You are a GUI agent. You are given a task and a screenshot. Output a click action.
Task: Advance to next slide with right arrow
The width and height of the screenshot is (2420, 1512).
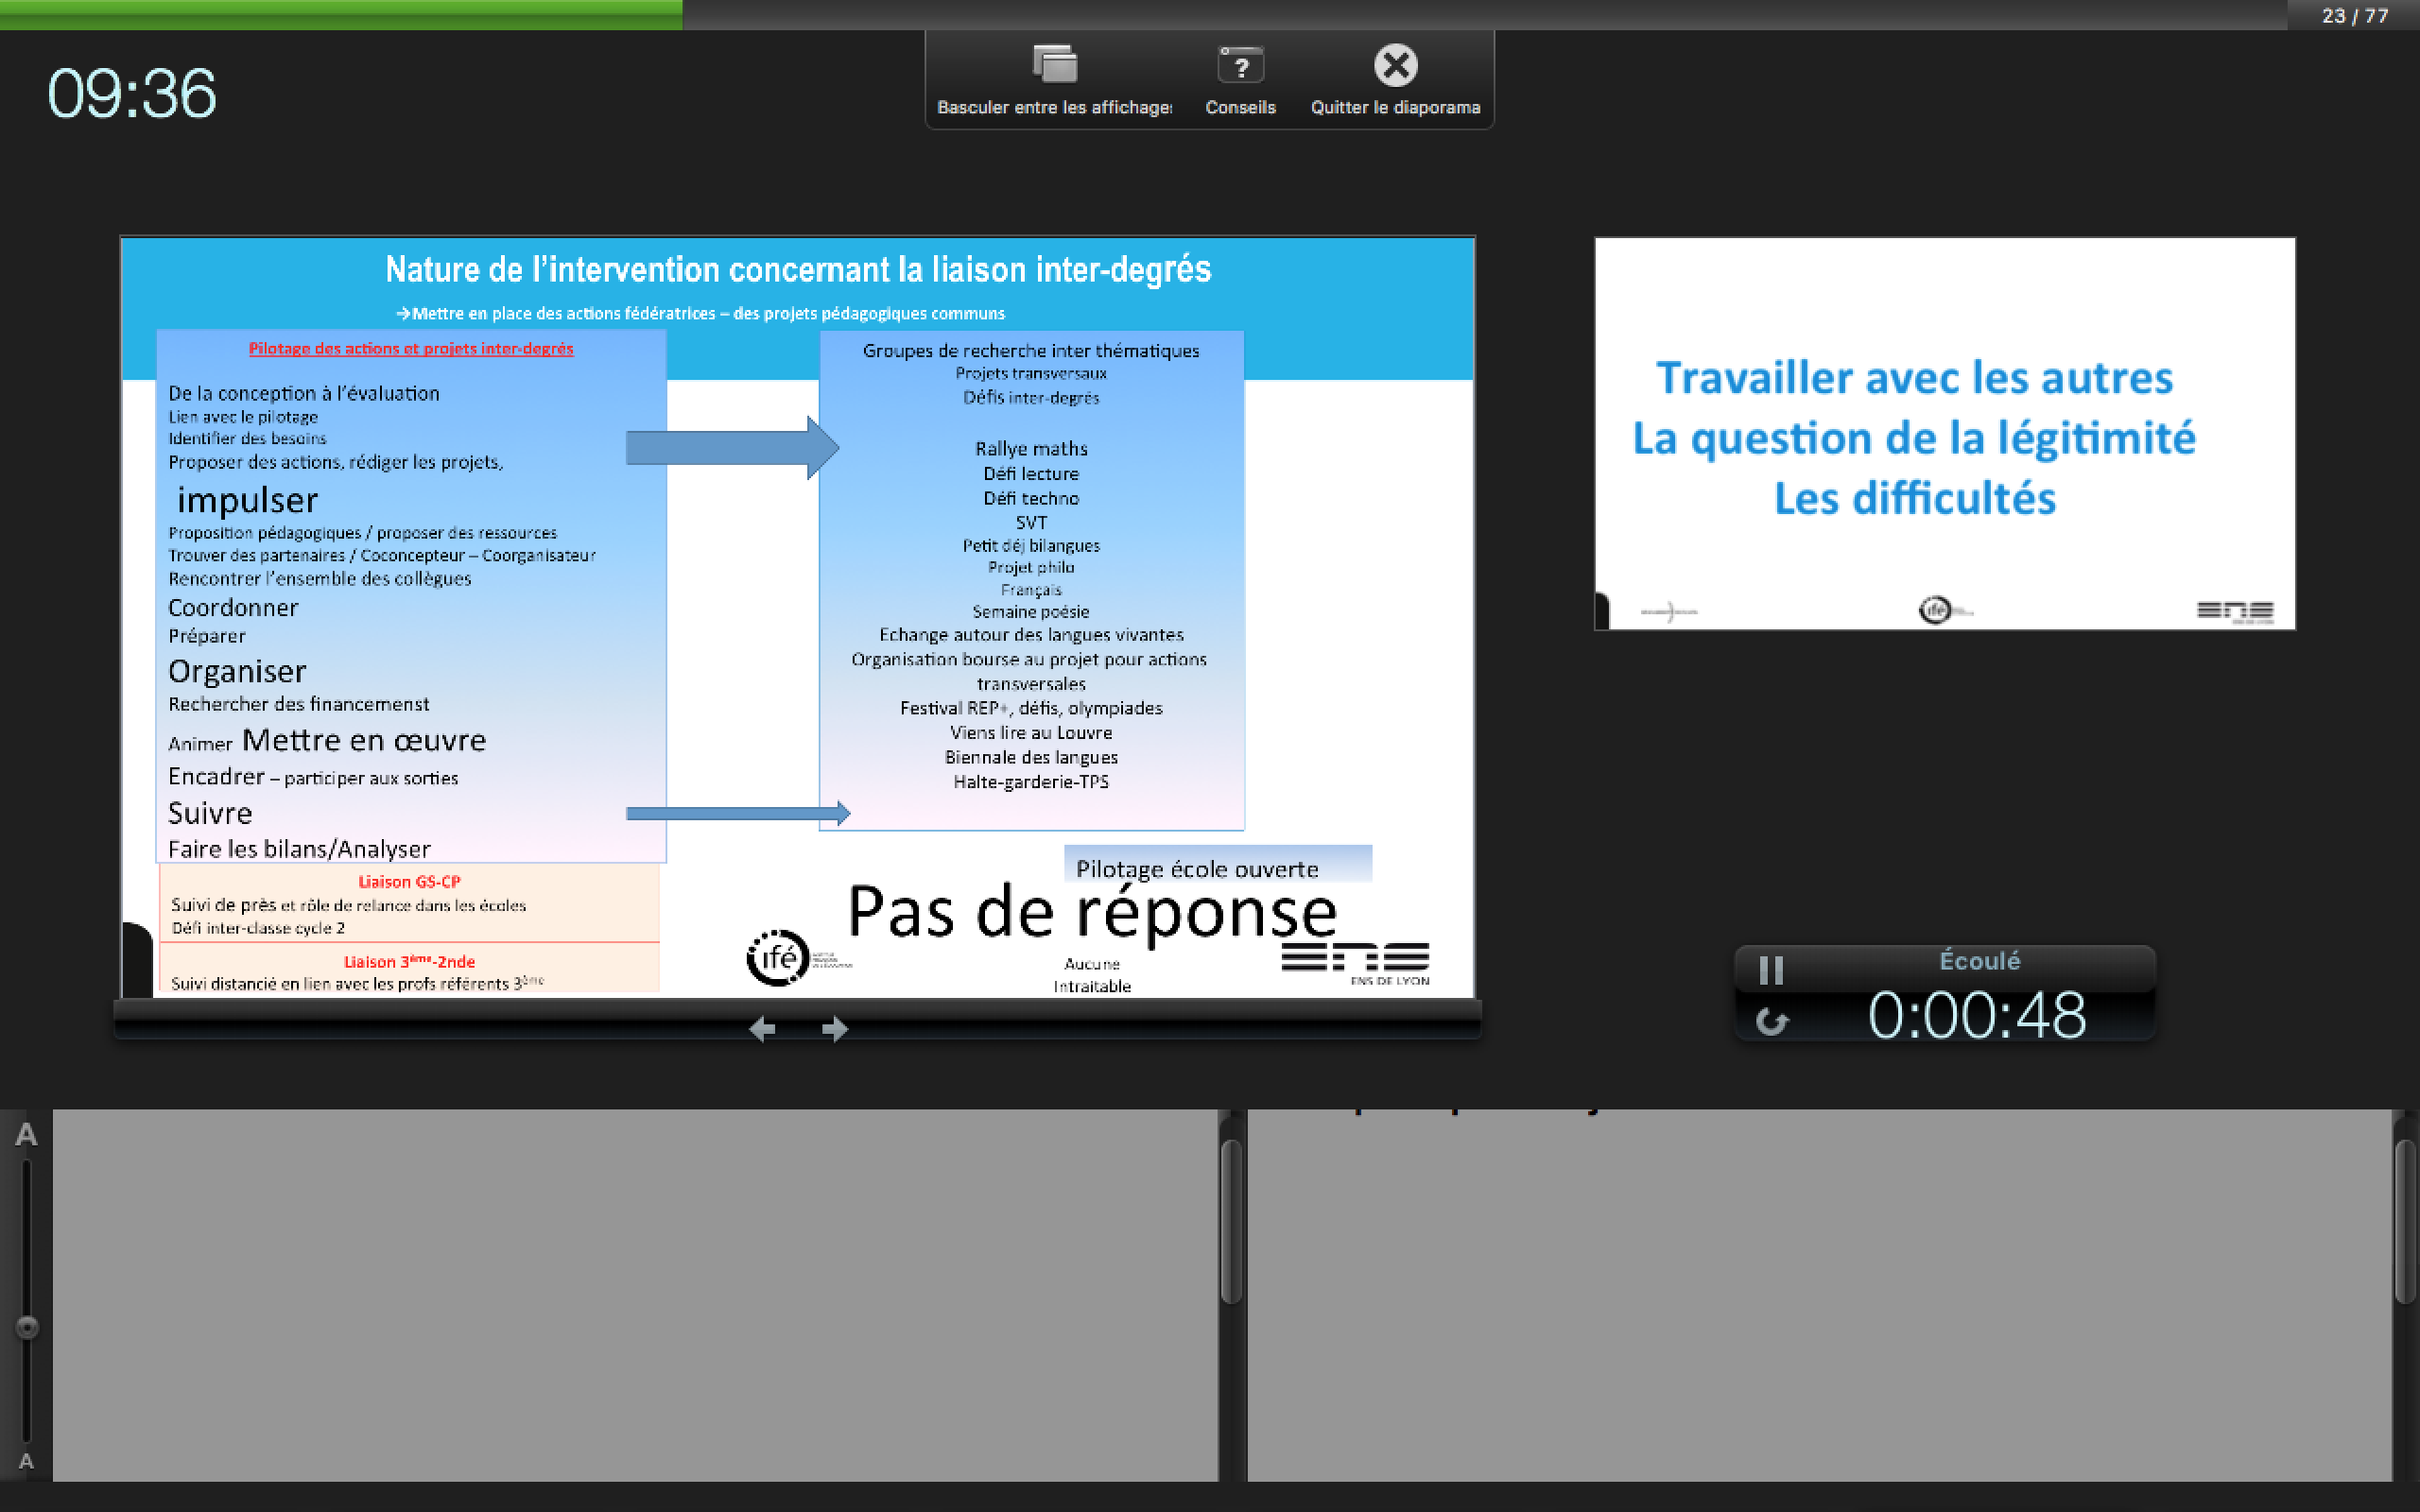coord(835,1029)
